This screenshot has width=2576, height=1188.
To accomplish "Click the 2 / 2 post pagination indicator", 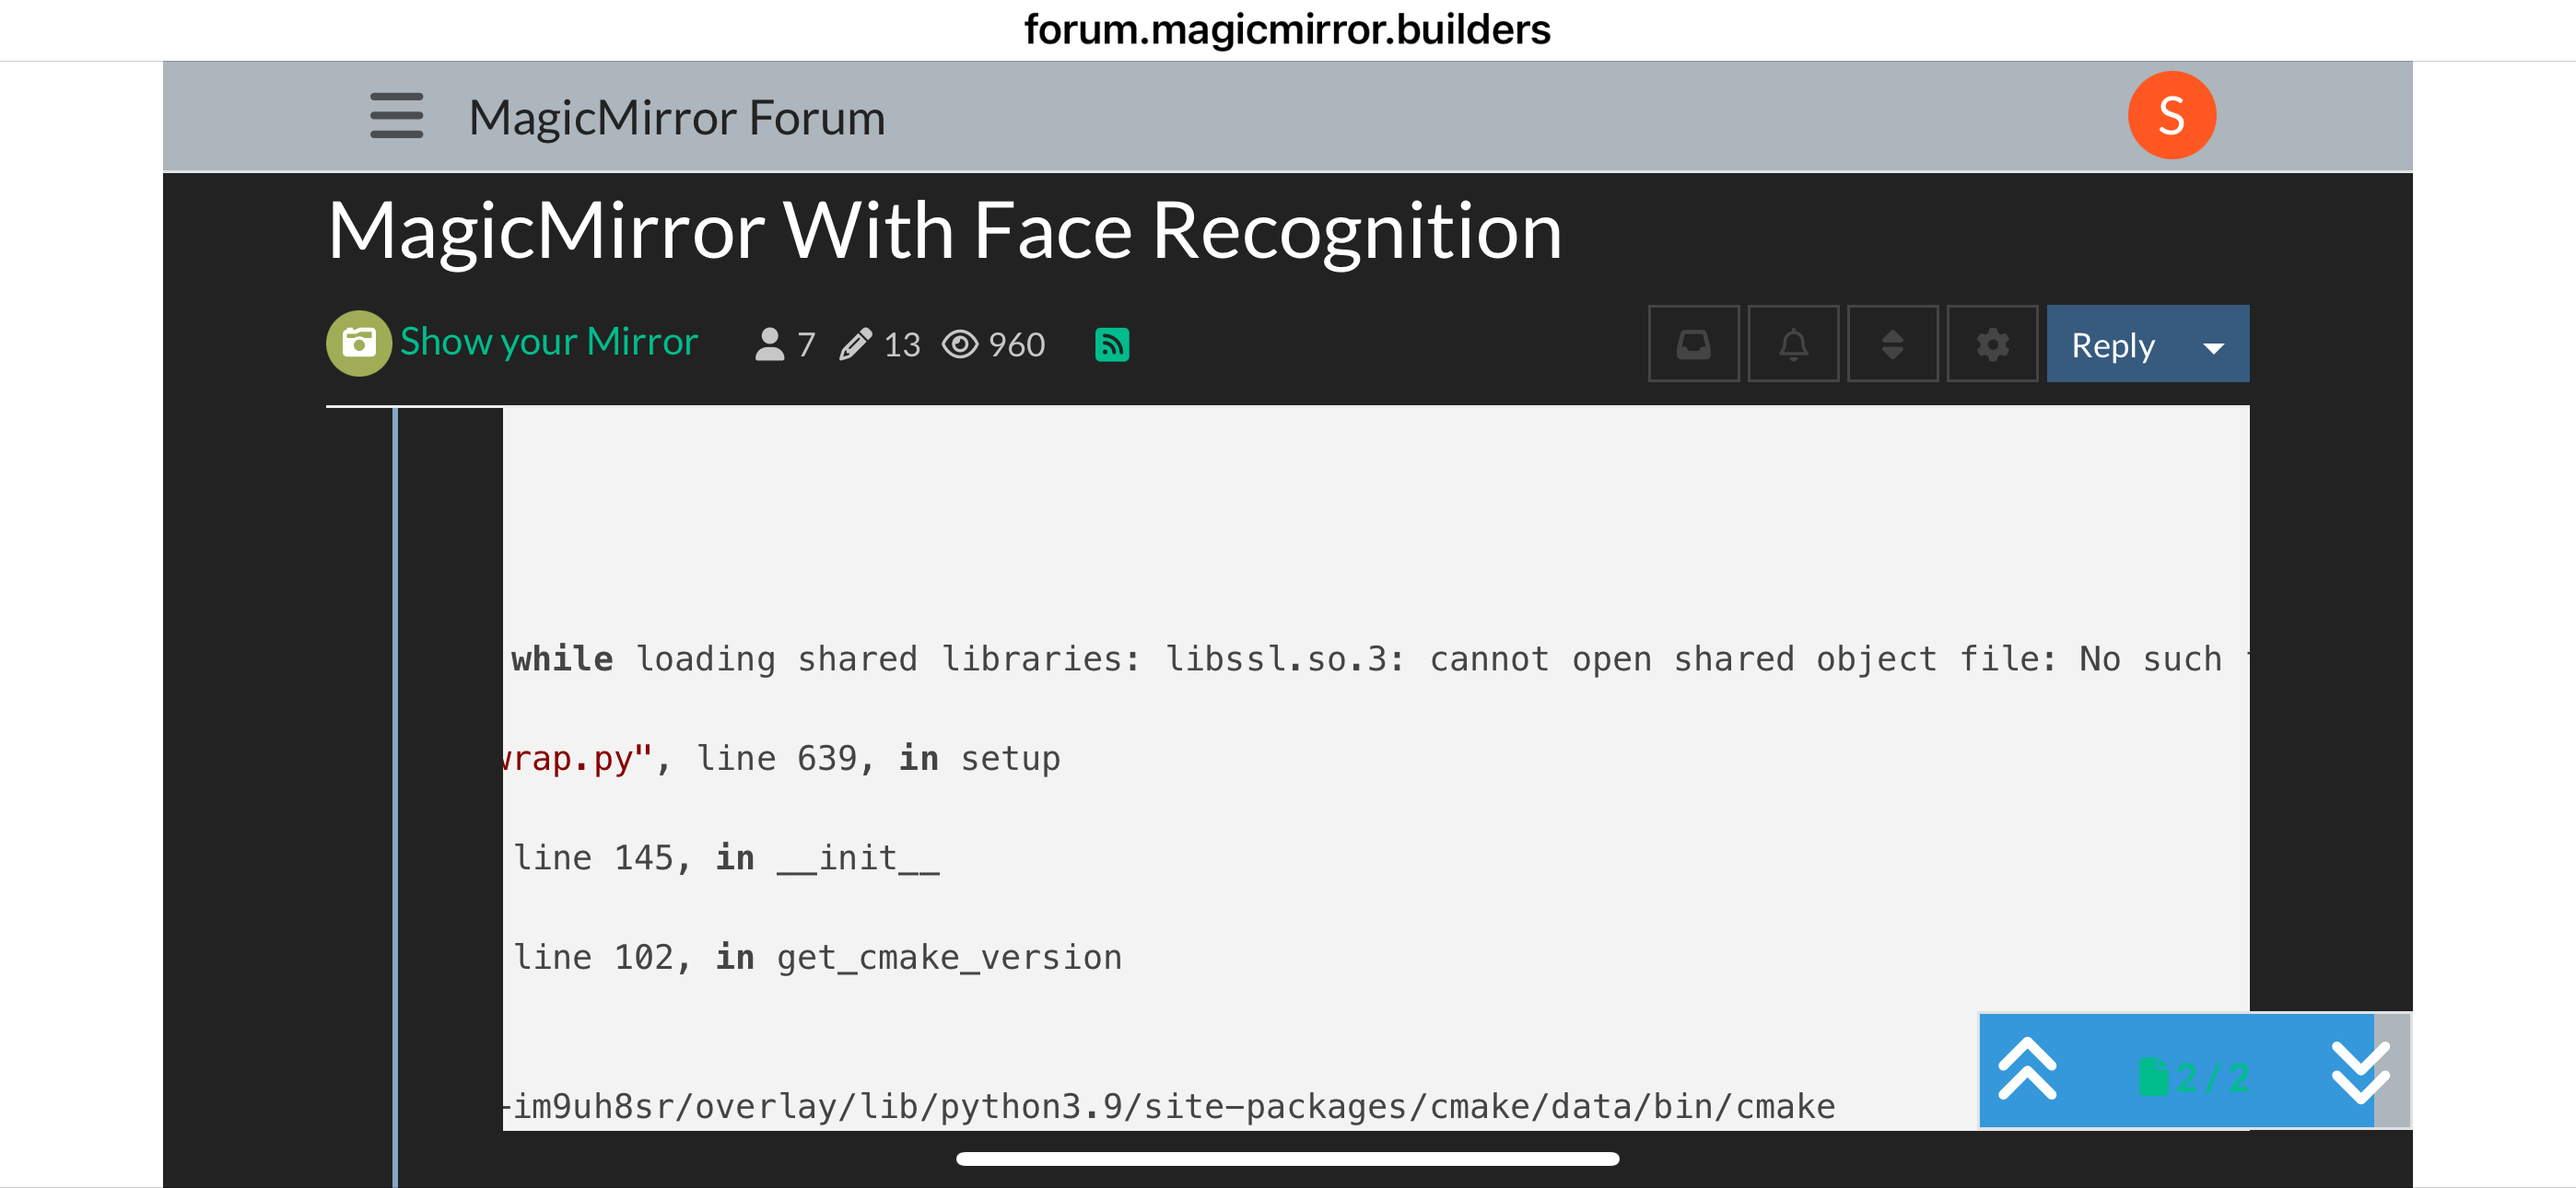I will 2194,1077.
